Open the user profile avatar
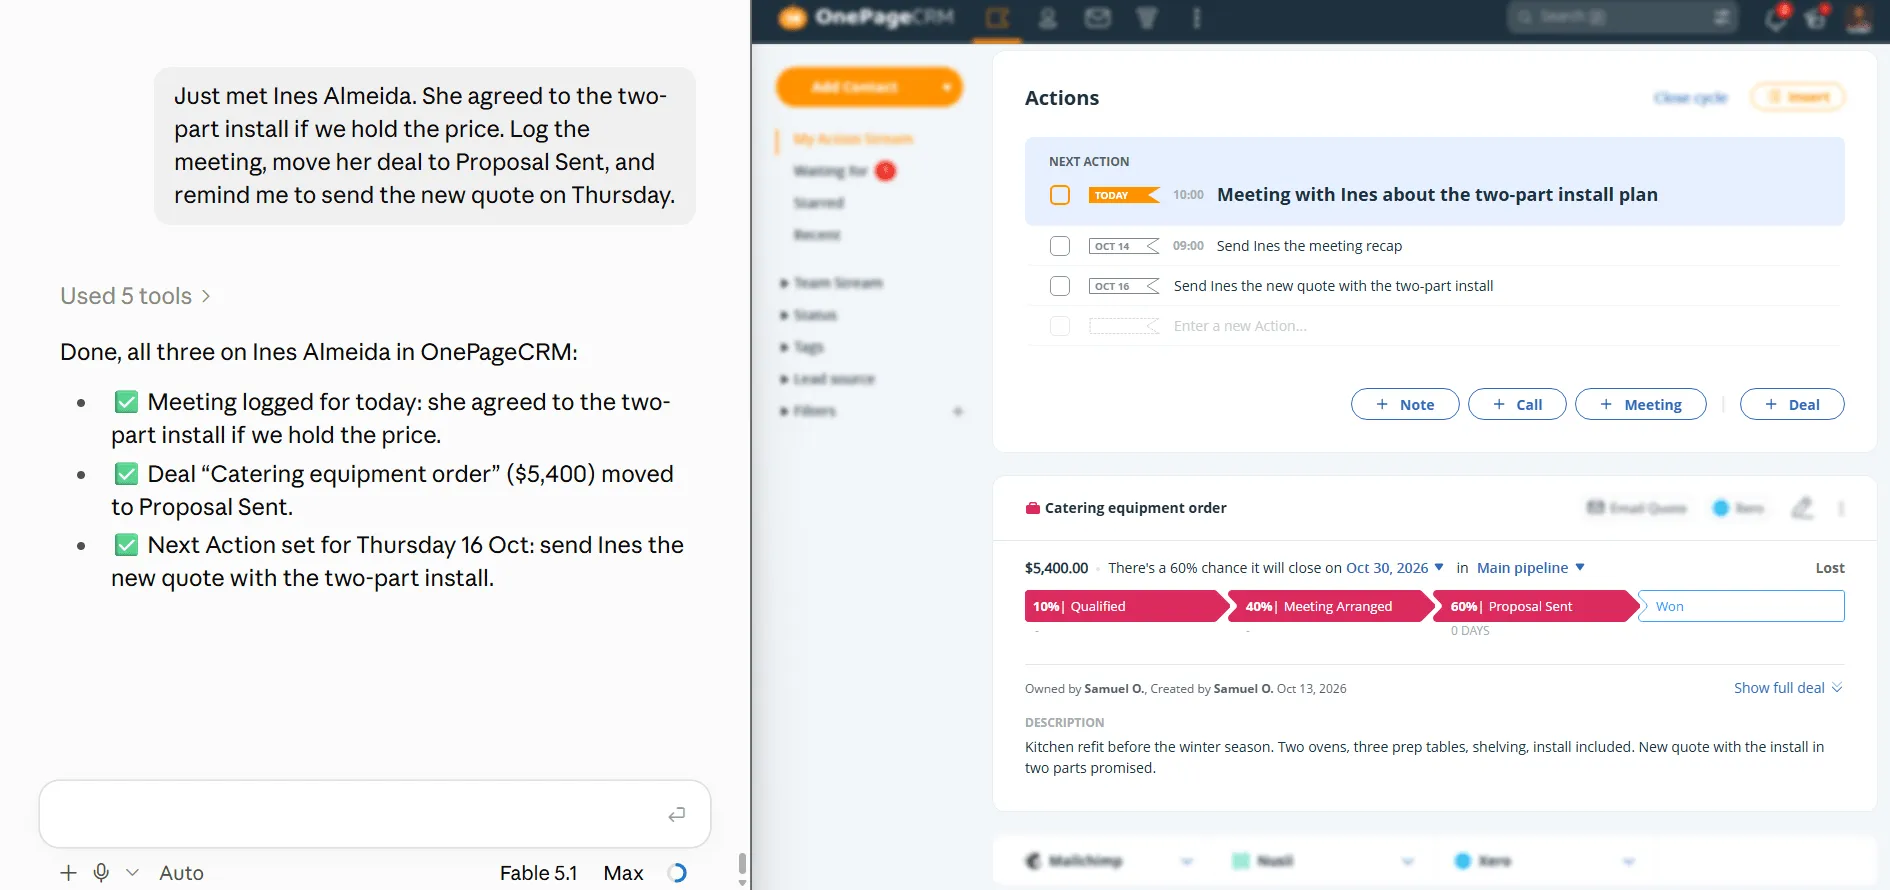 click(1859, 18)
